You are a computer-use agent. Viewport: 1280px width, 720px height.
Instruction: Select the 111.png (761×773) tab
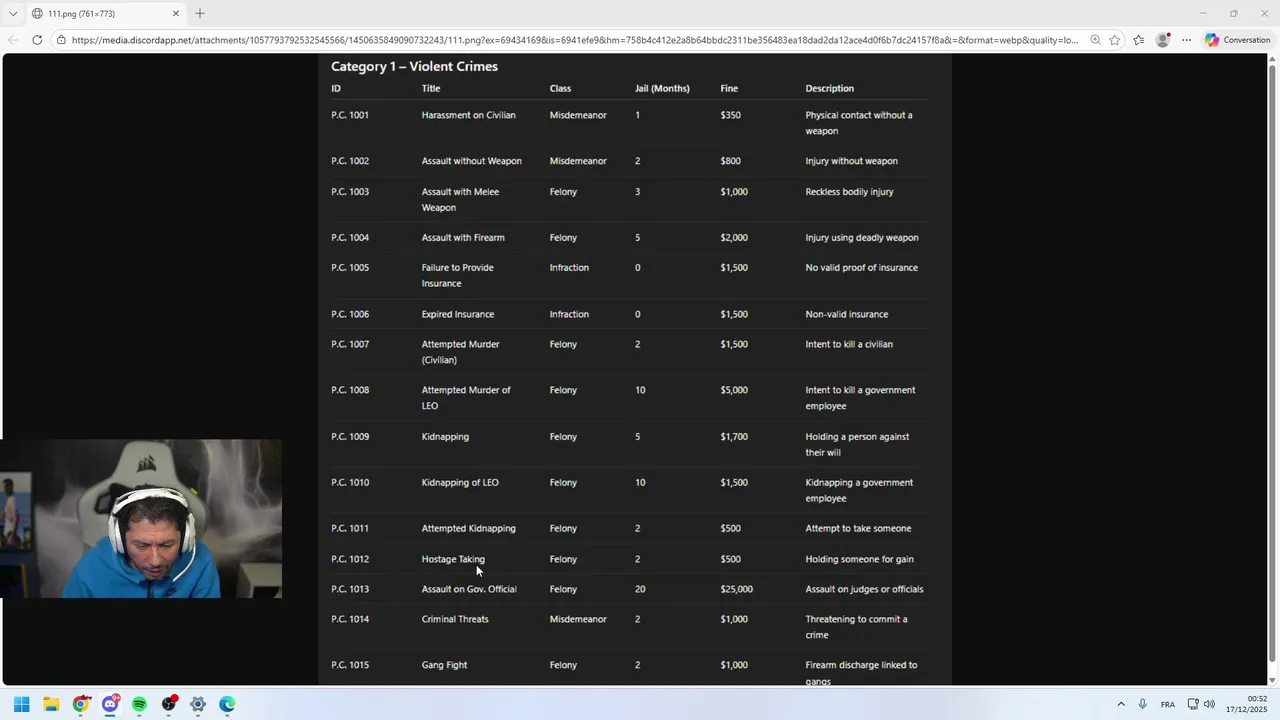coord(105,14)
